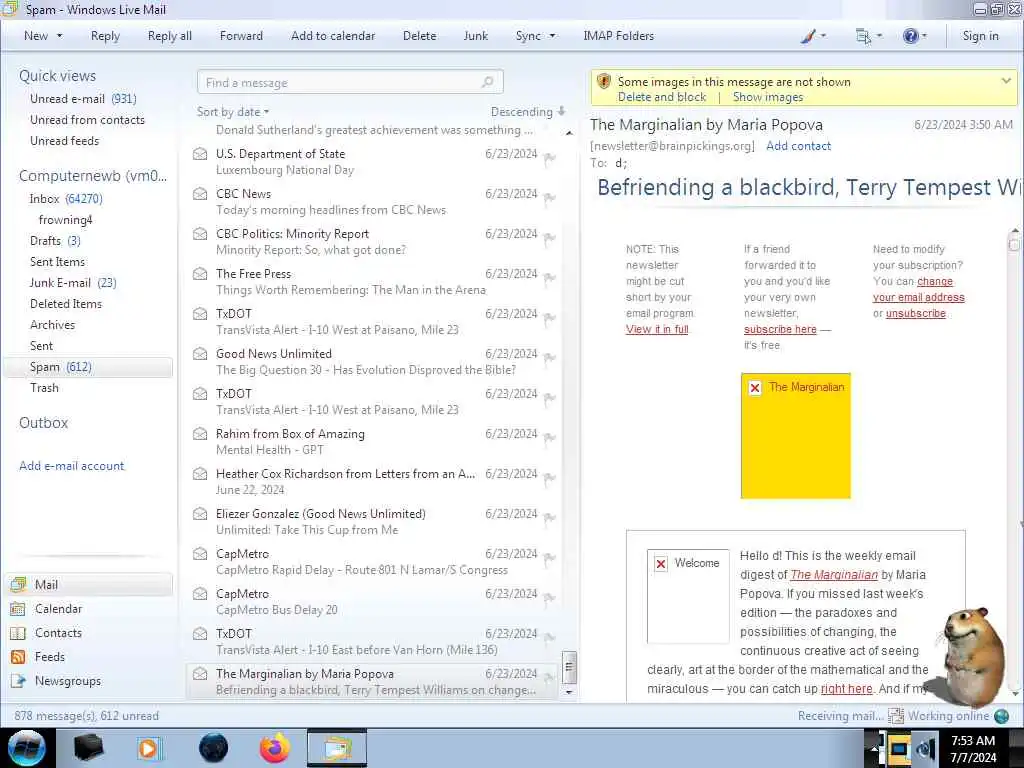Click The Marginalian blocked image placeholder

point(795,436)
